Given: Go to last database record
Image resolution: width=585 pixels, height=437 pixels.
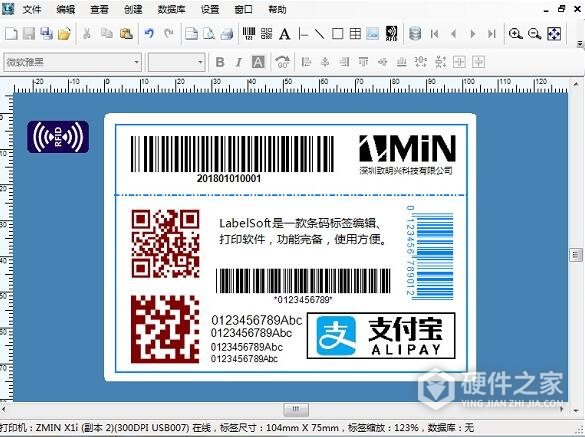Looking at the screenshot, I should 492,34.
